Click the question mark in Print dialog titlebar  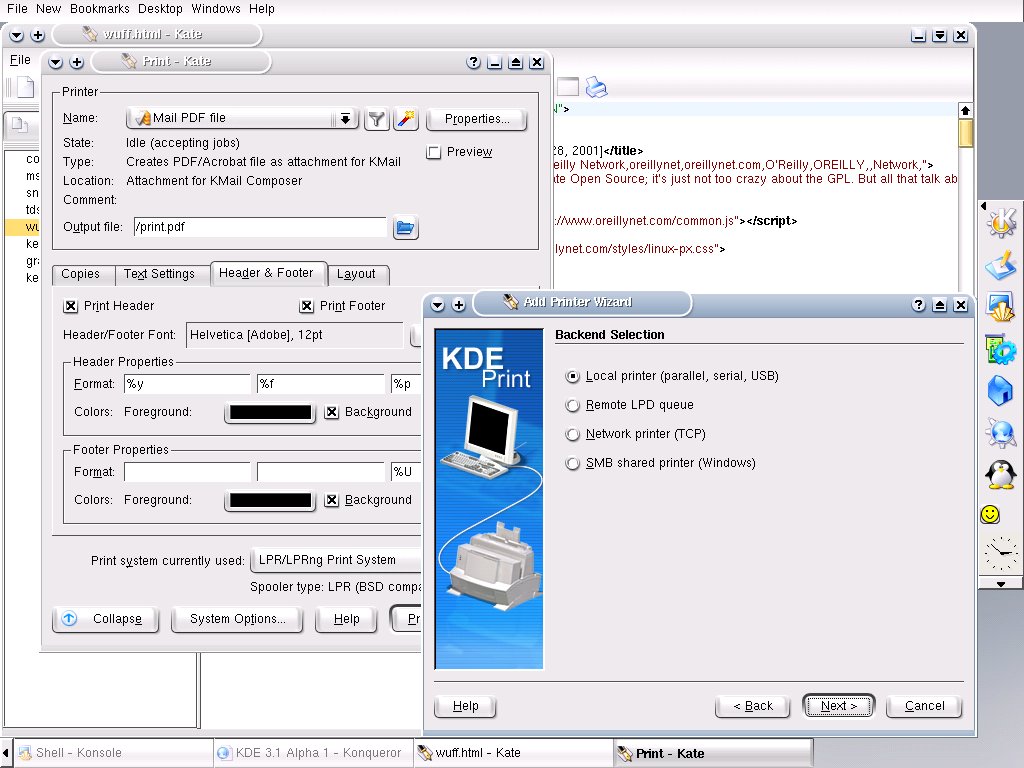[x=473, y=63]
